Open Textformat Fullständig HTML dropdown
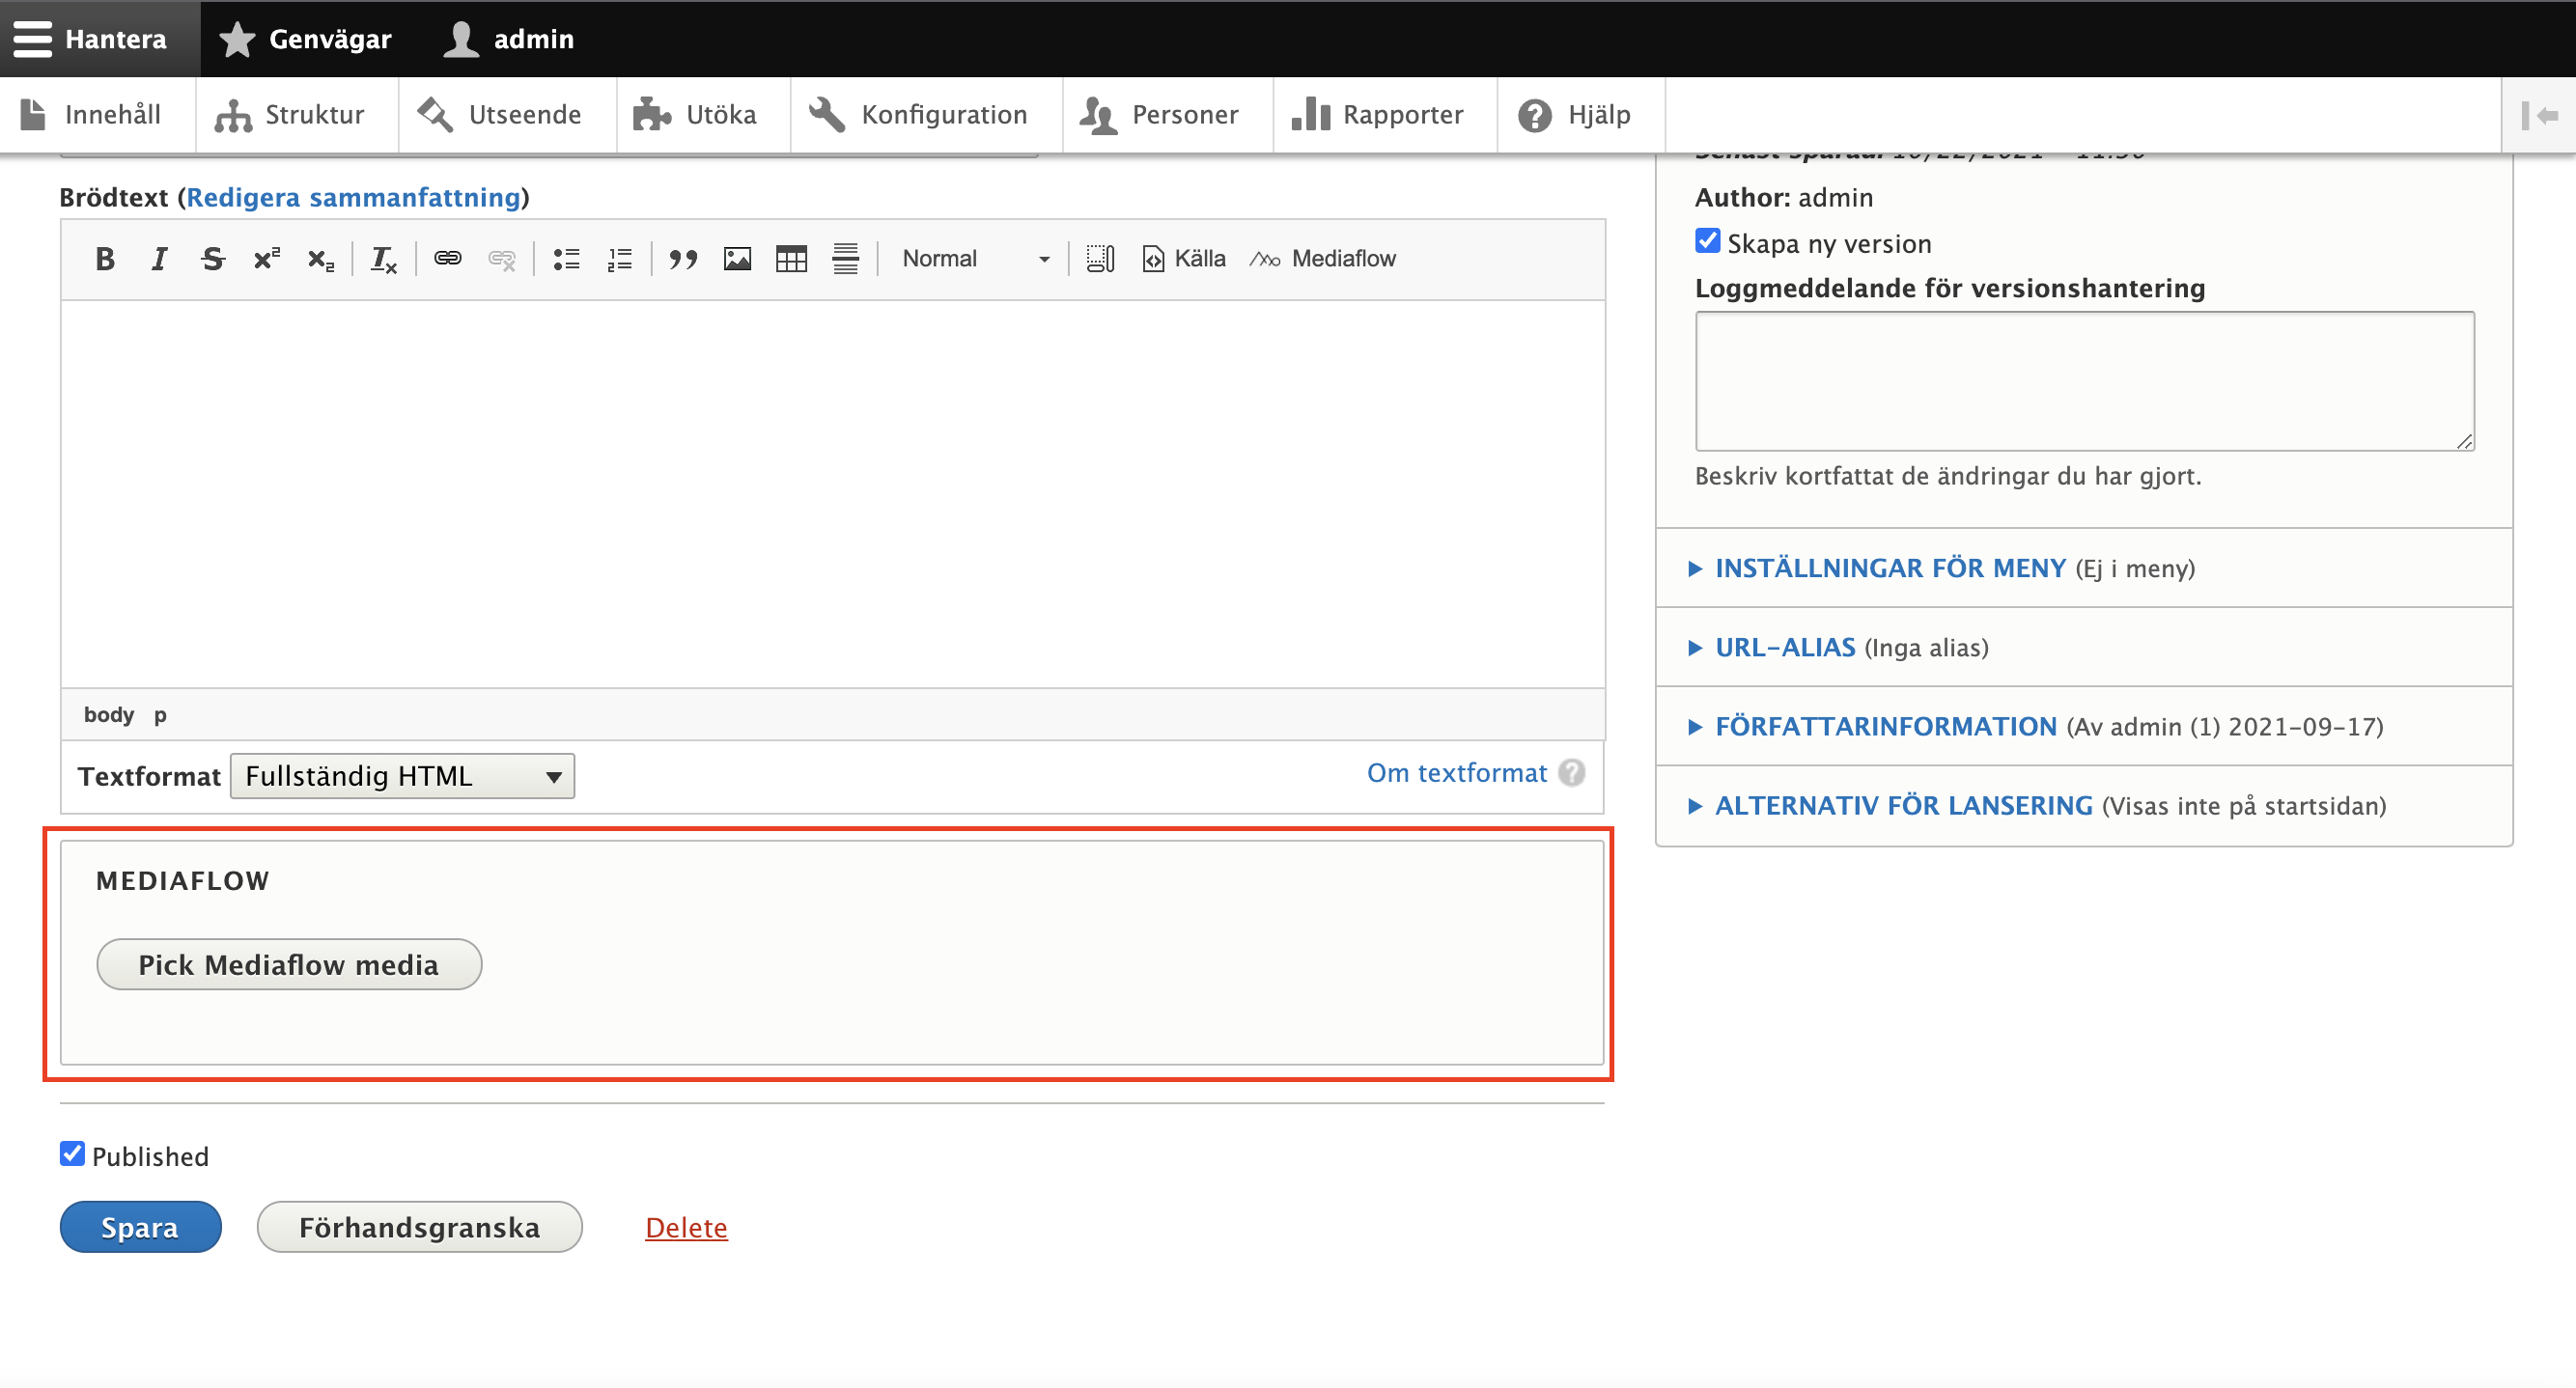Viewport: 2576px width, 1388px height. click(402, 776)
